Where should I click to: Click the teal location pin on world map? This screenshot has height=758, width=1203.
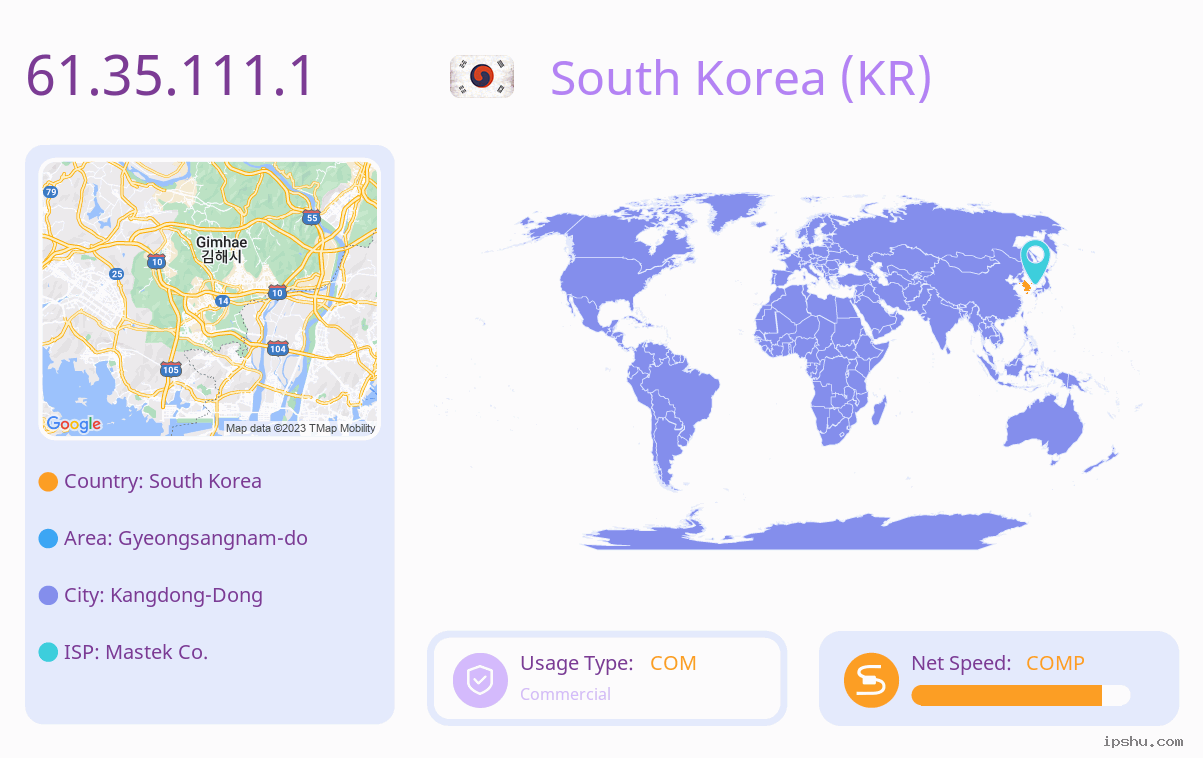(1035, 261)
